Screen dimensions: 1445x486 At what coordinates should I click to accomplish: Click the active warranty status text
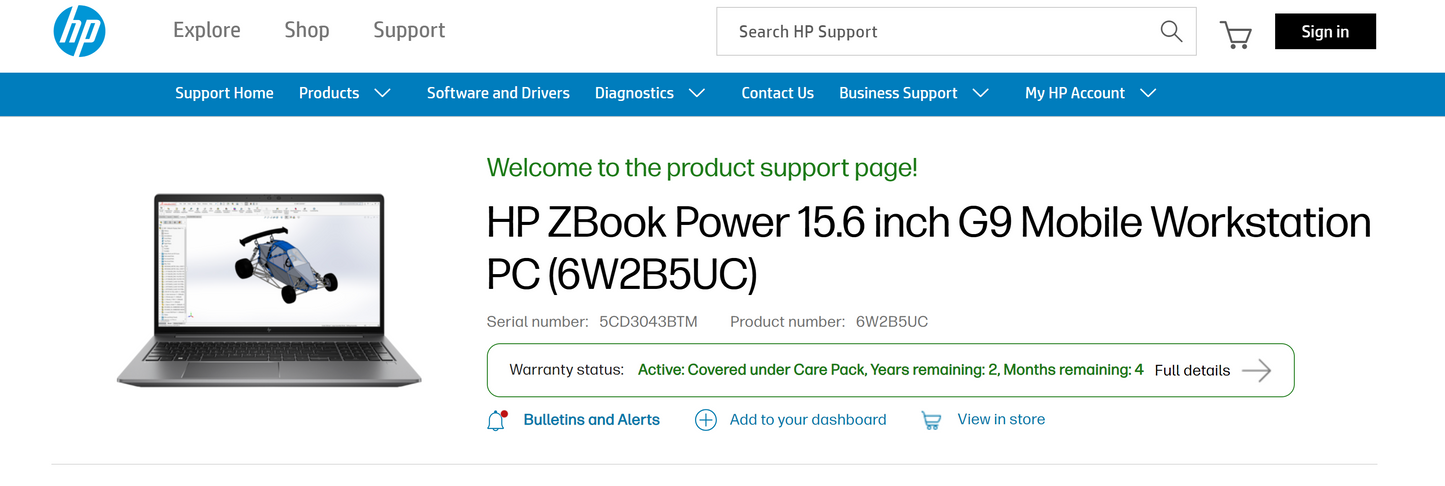[x=891, y=370]
